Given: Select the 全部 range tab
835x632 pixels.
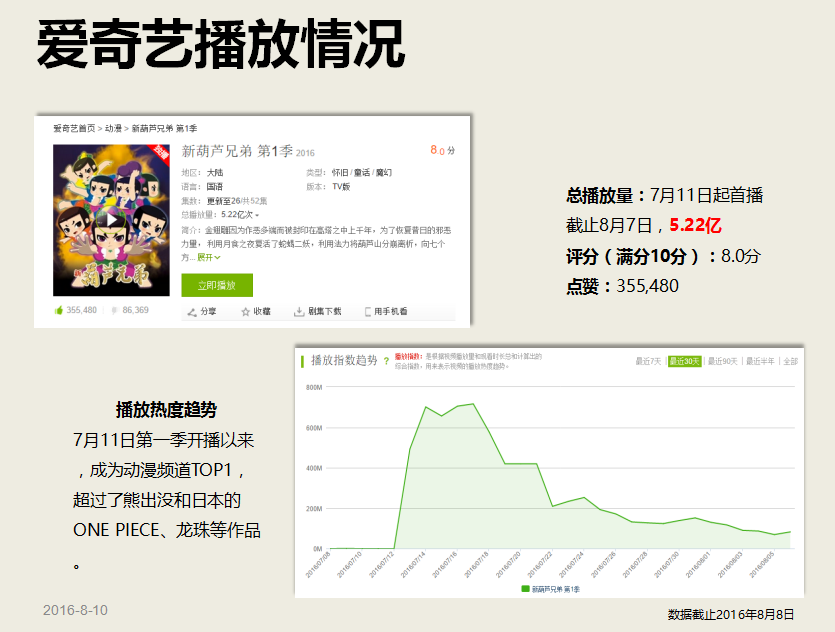Looking at the screenshot, I should point(791,362).
